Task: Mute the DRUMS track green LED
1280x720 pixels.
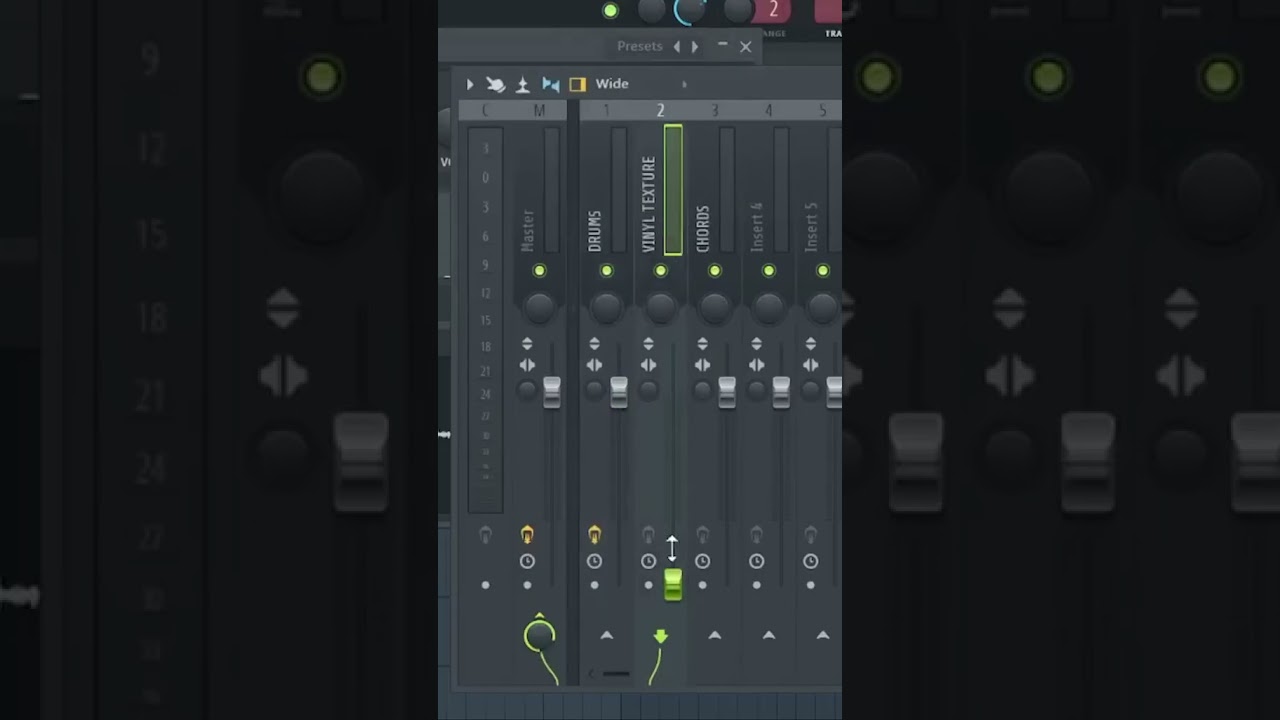Action: click(606, 271)
